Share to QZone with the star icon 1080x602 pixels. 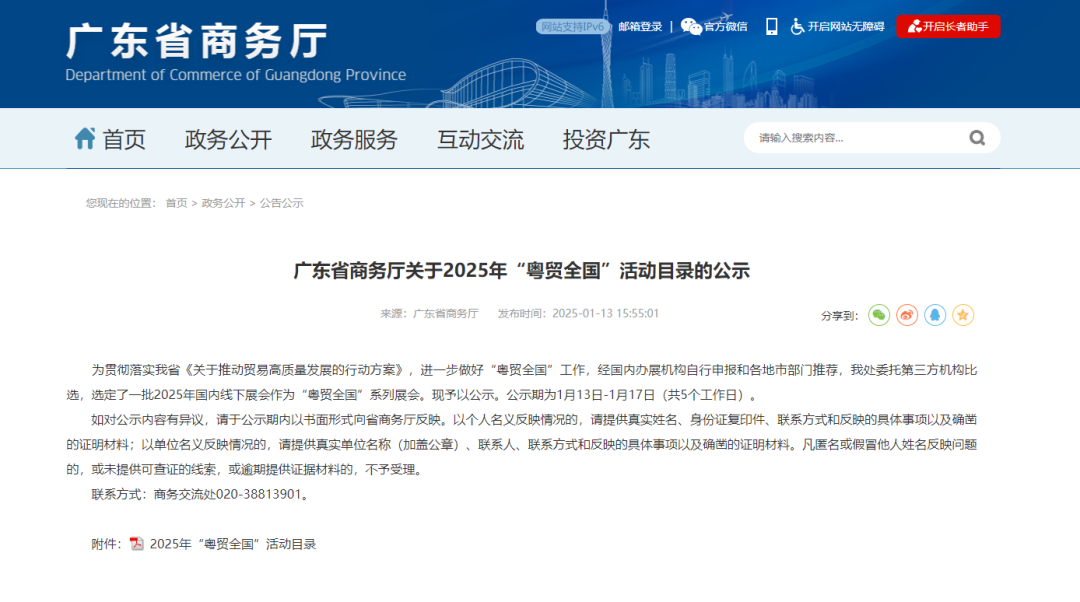(963, 315)
